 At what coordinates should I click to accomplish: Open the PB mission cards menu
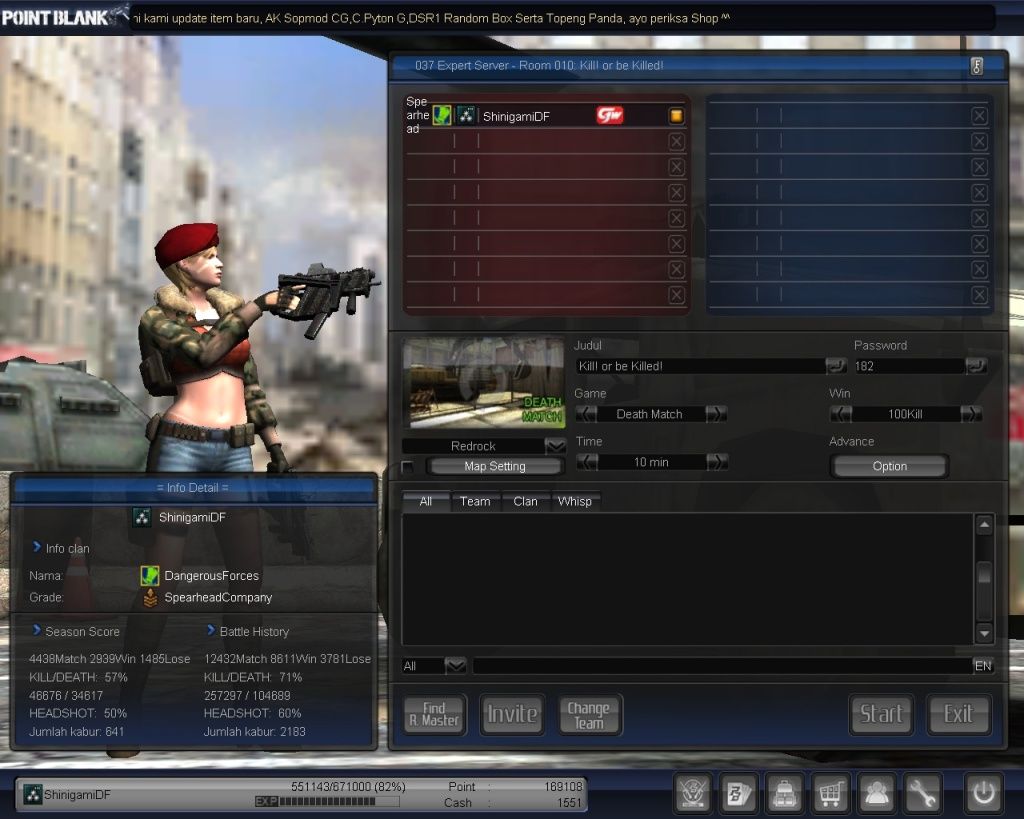point(739,794)
